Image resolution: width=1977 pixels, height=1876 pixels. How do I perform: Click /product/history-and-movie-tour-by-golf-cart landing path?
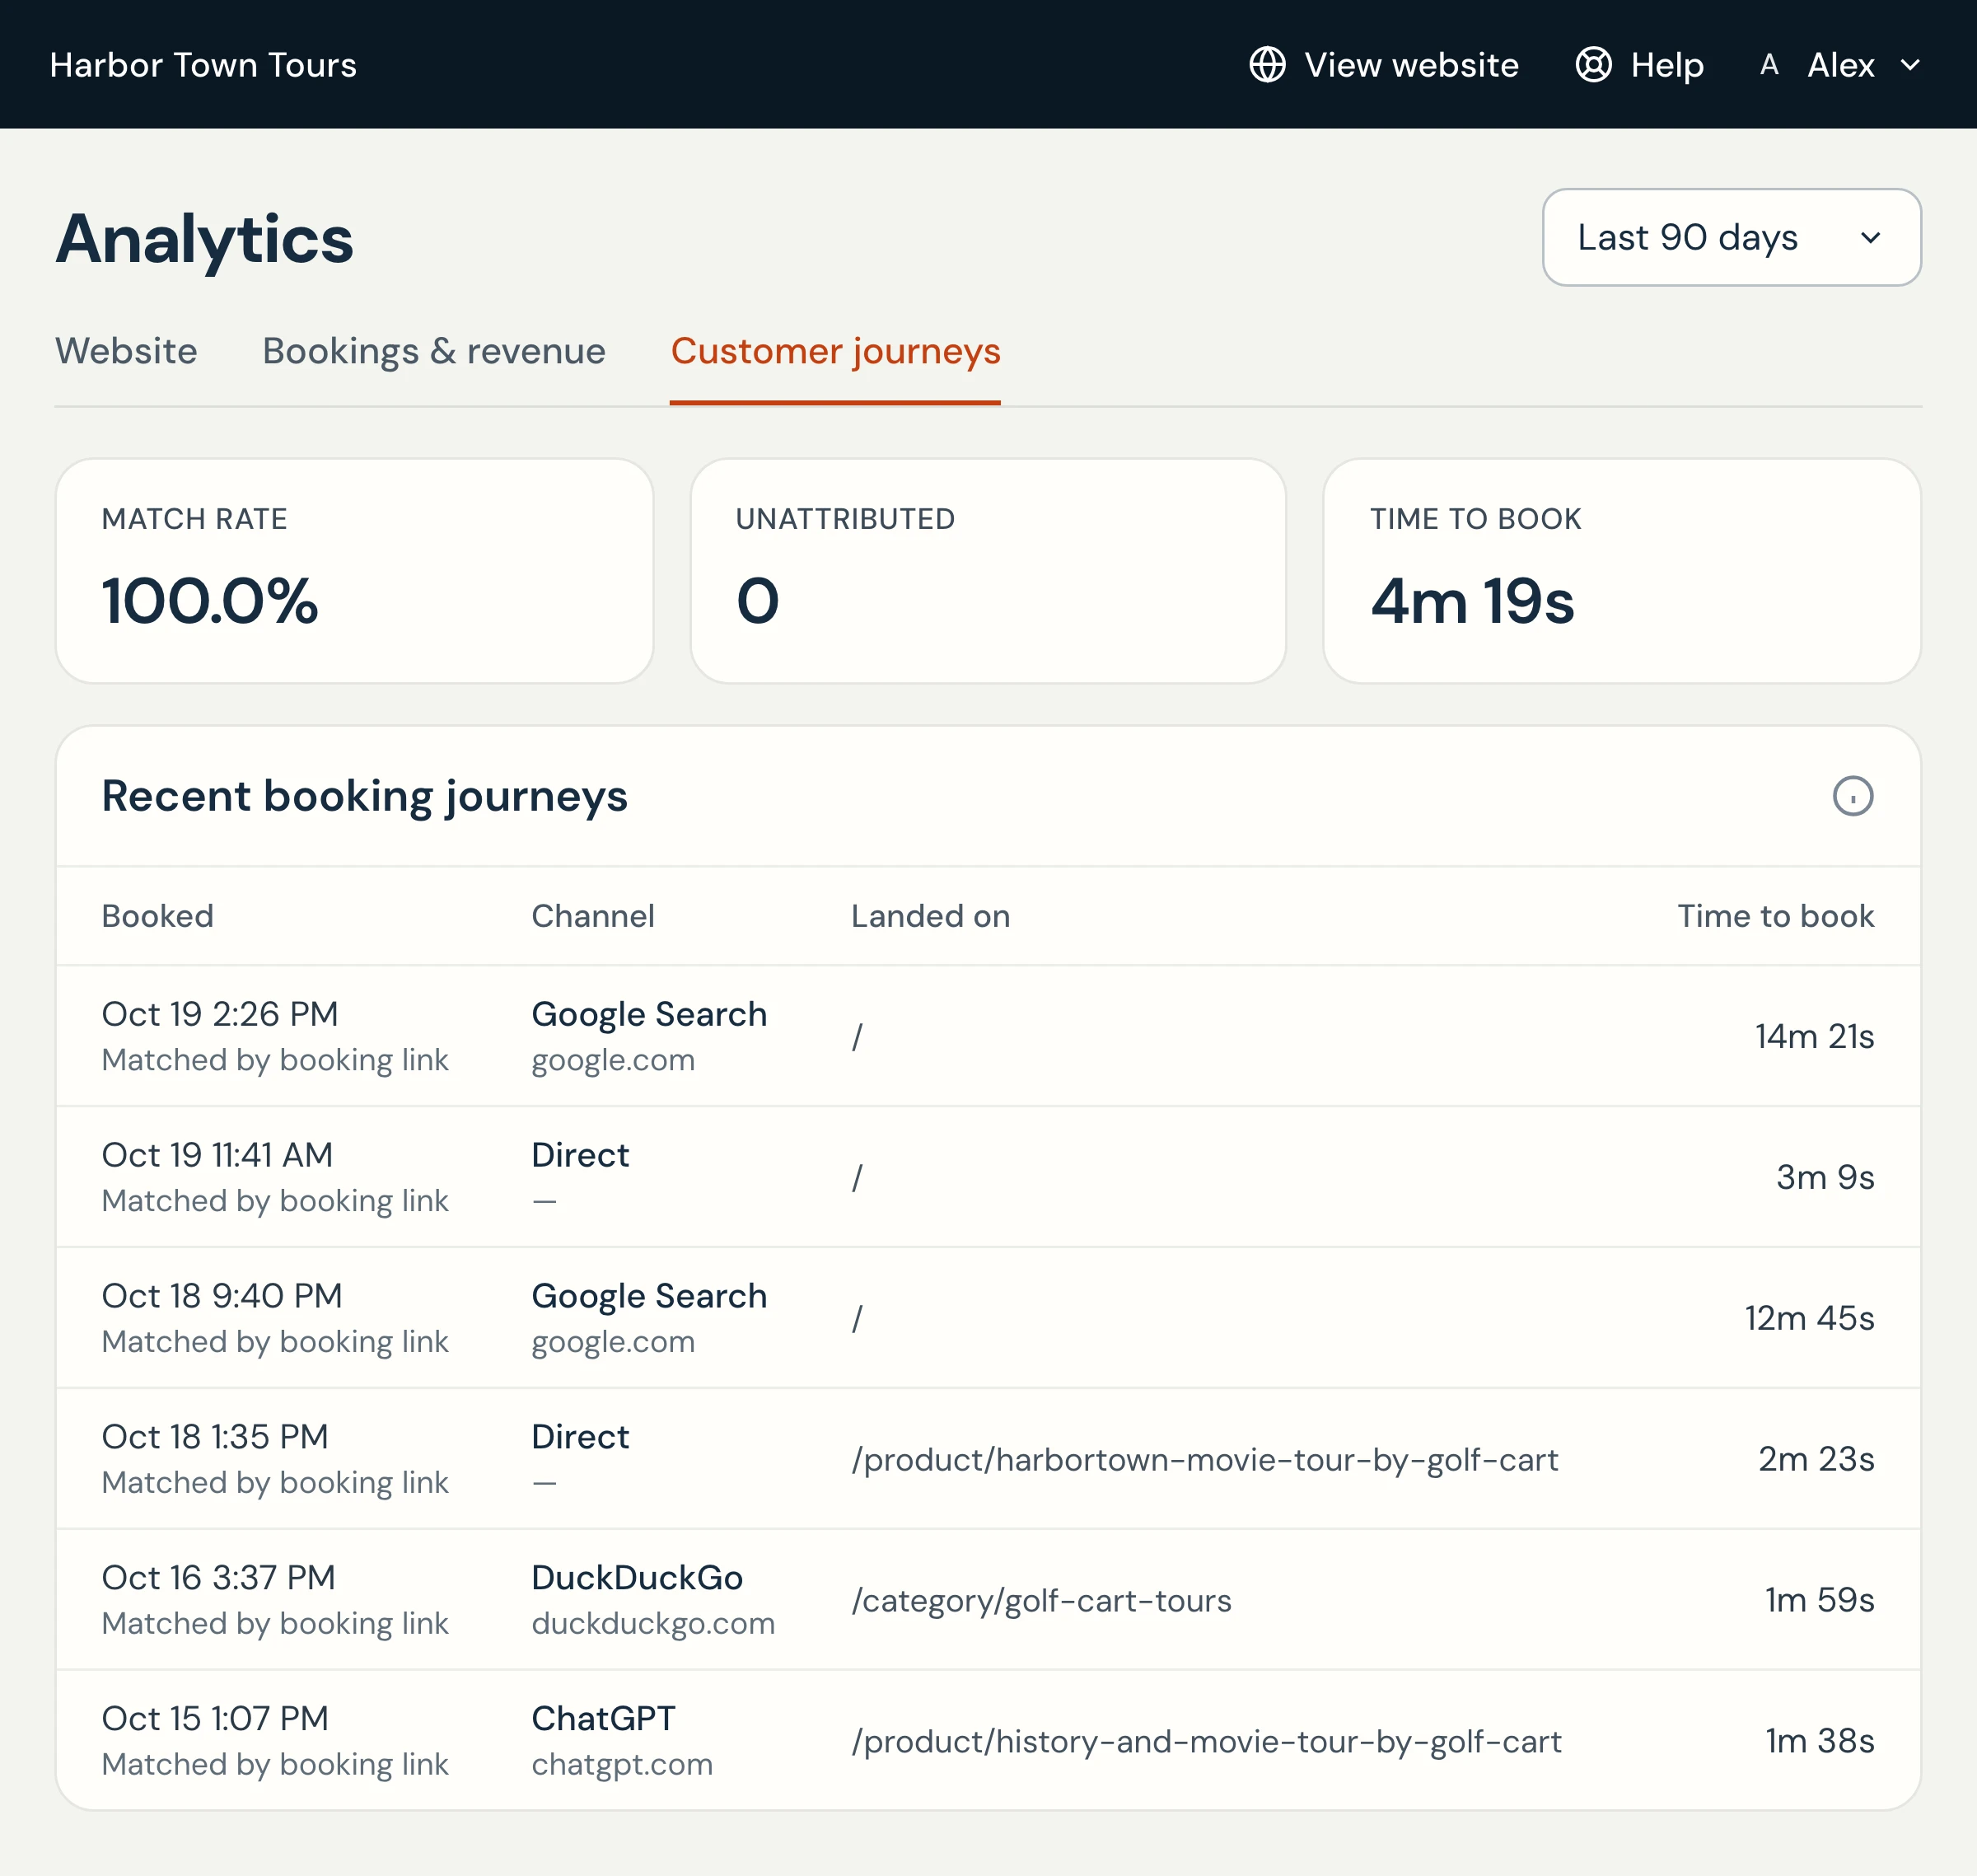pos(1206,1742)
